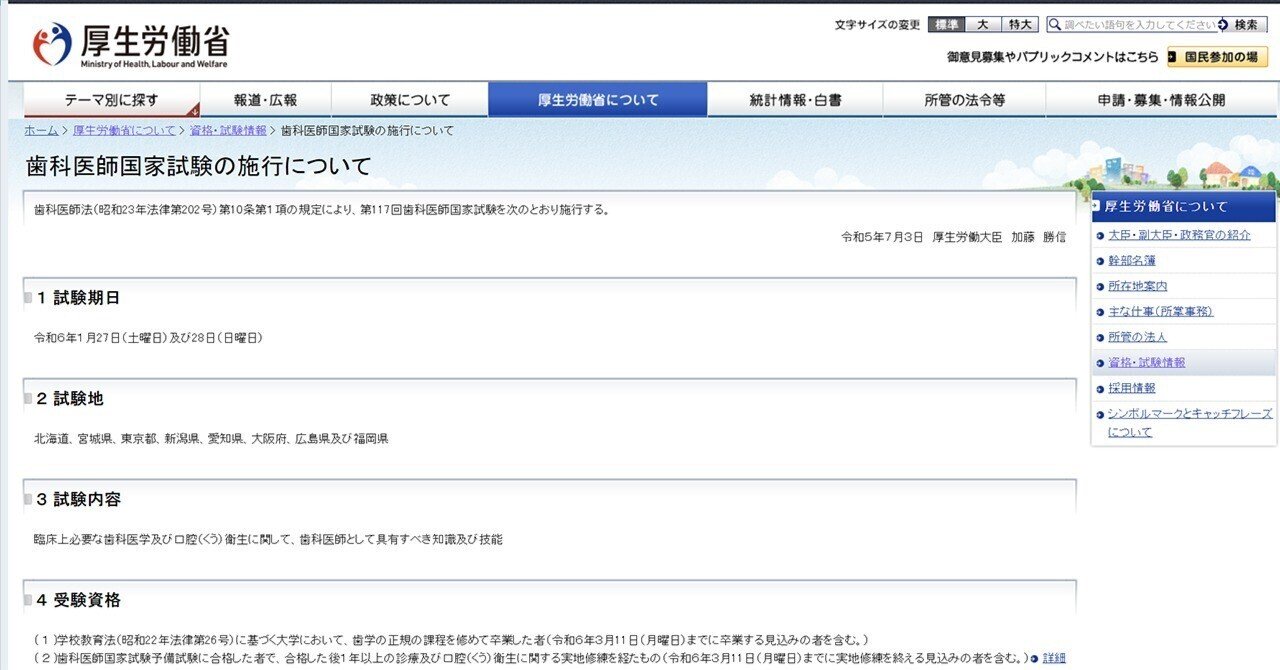The height and width of the screenshot is (670, 1280).
Task: Click the arrow bullet beside 所在地案内 in sidebar
Action: 1098,286
